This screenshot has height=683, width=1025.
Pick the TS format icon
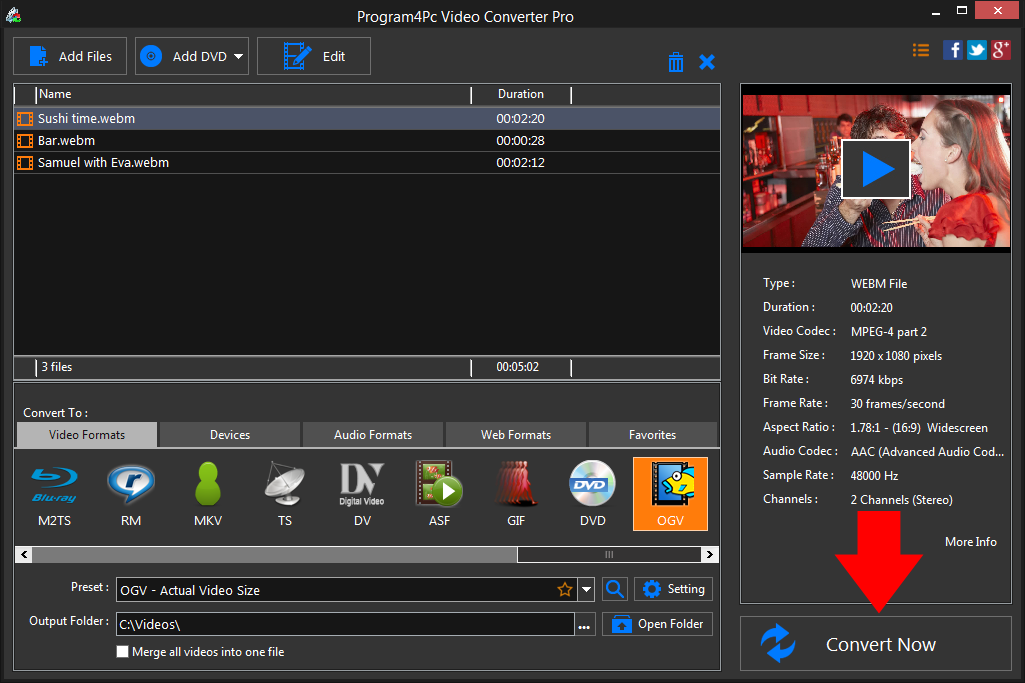coord(285,493)
